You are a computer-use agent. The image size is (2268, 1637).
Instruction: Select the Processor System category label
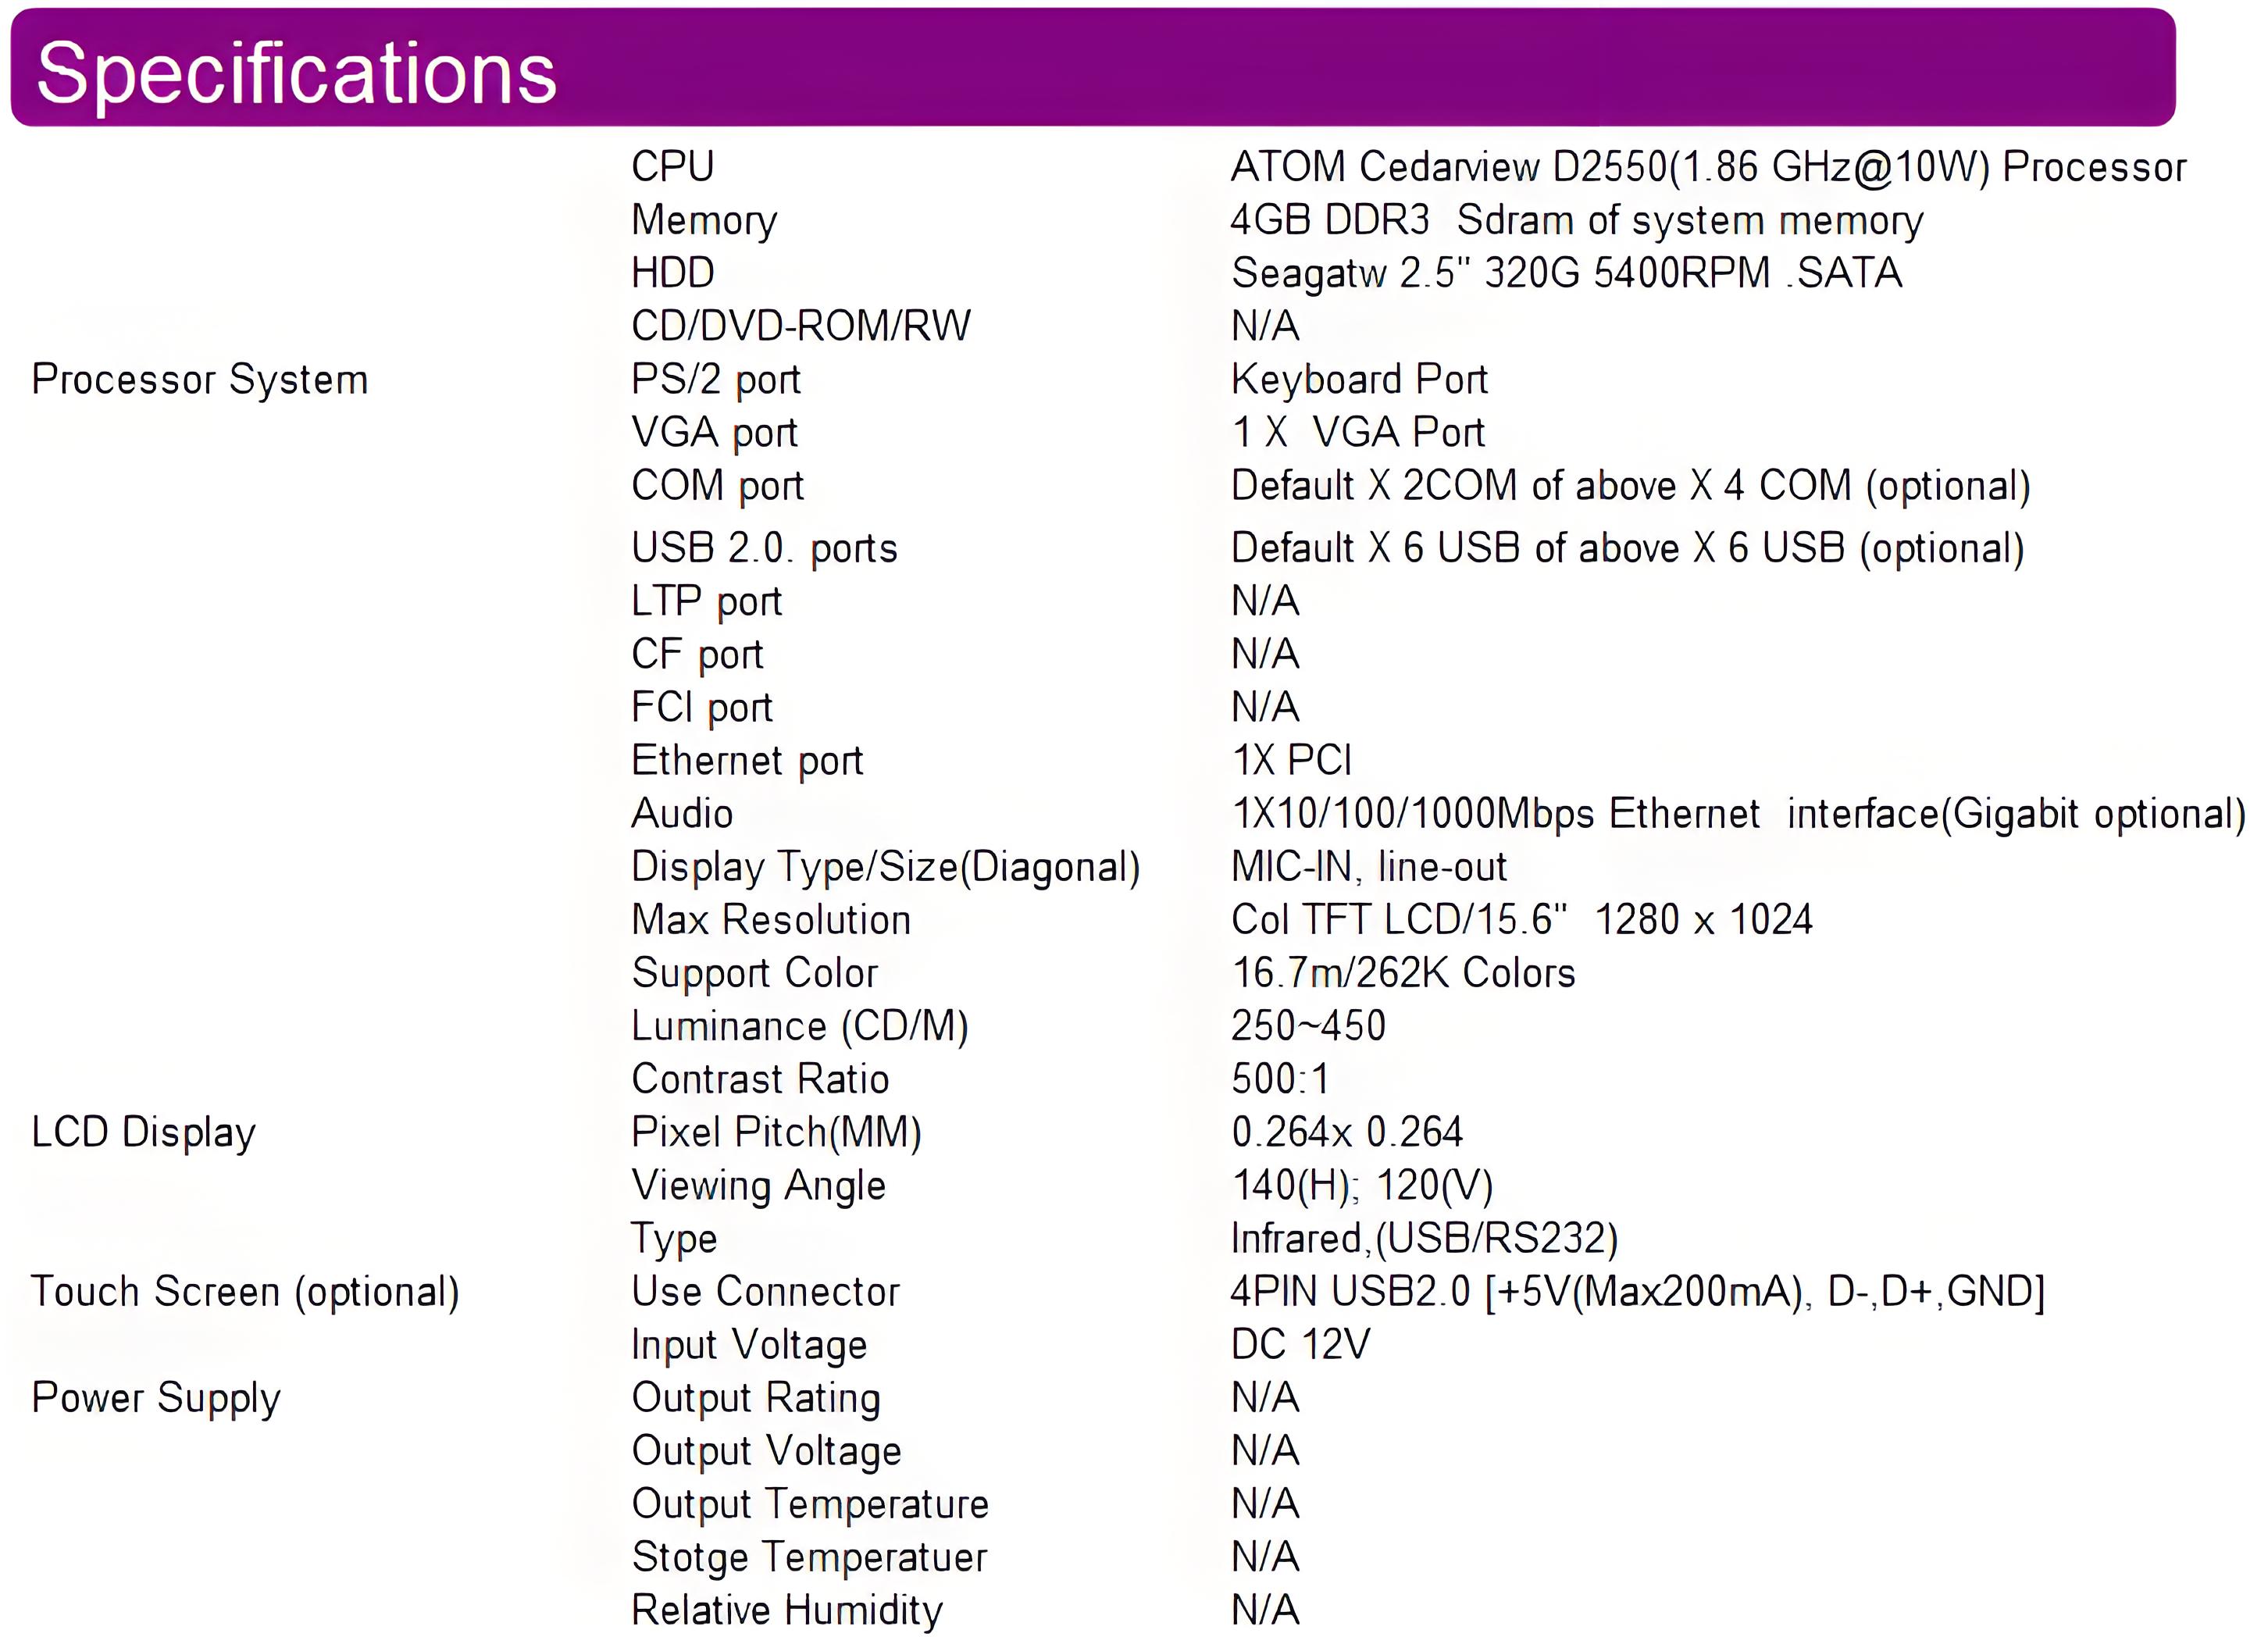(x=200, y=380)
